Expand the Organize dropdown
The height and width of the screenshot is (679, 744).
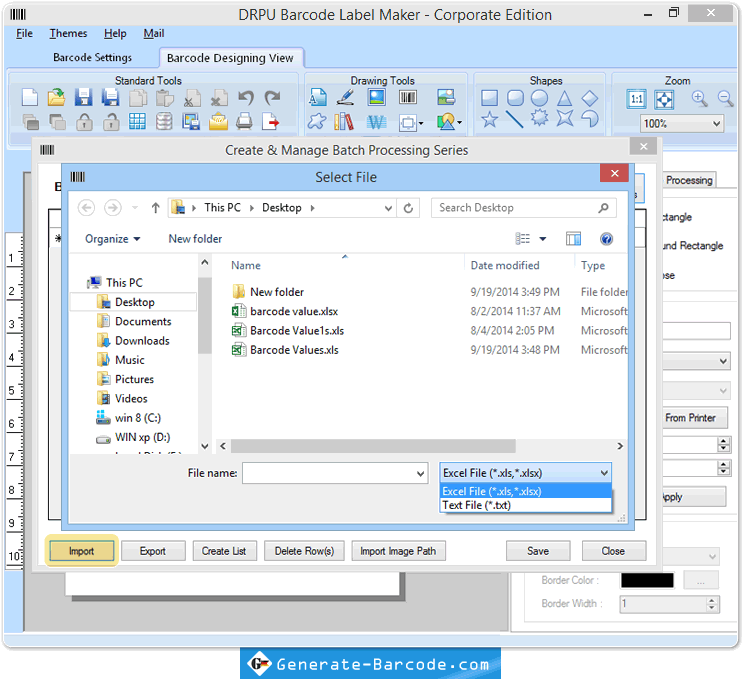[112, 239]
